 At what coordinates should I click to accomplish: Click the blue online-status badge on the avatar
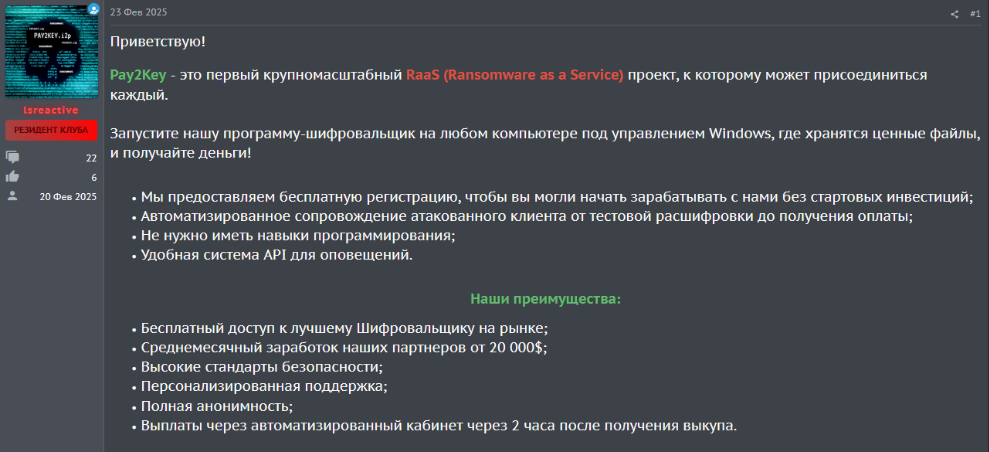(x=94, y=9)
